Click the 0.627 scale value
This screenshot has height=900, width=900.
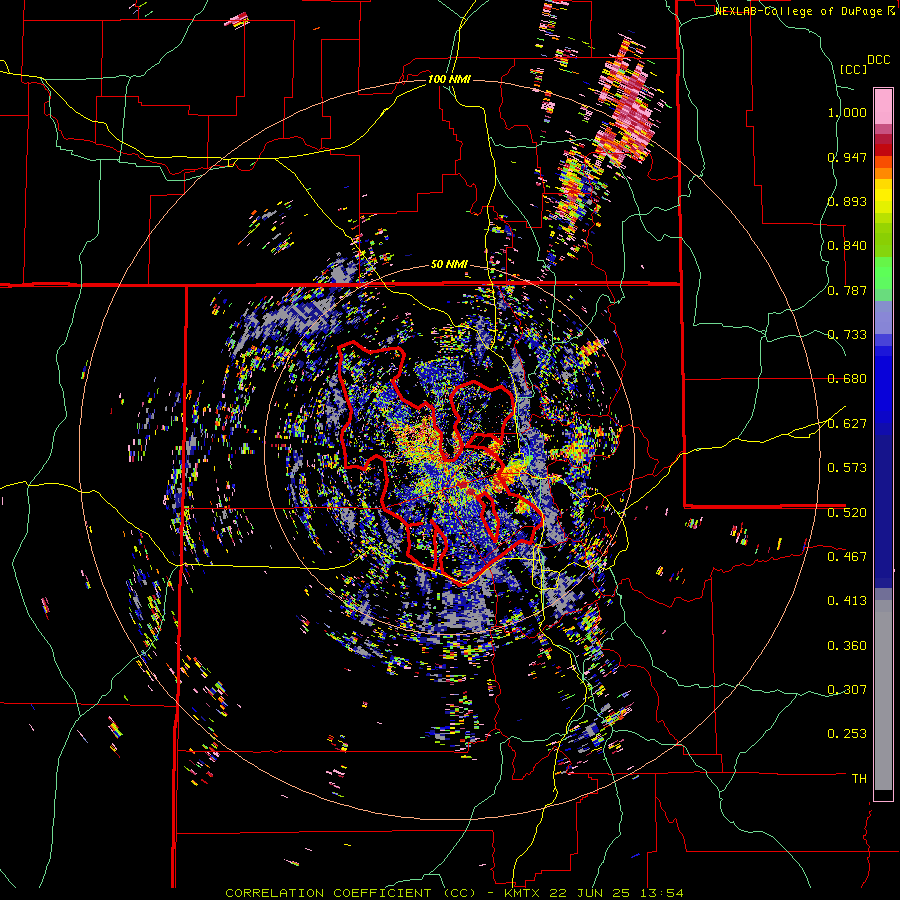pyautogui.click(x=847, y=424)
